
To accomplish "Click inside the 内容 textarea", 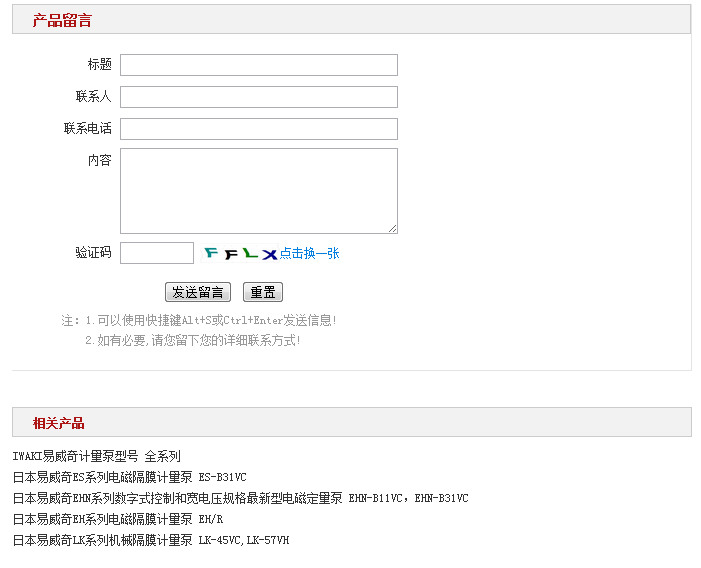I will [259, 191].
